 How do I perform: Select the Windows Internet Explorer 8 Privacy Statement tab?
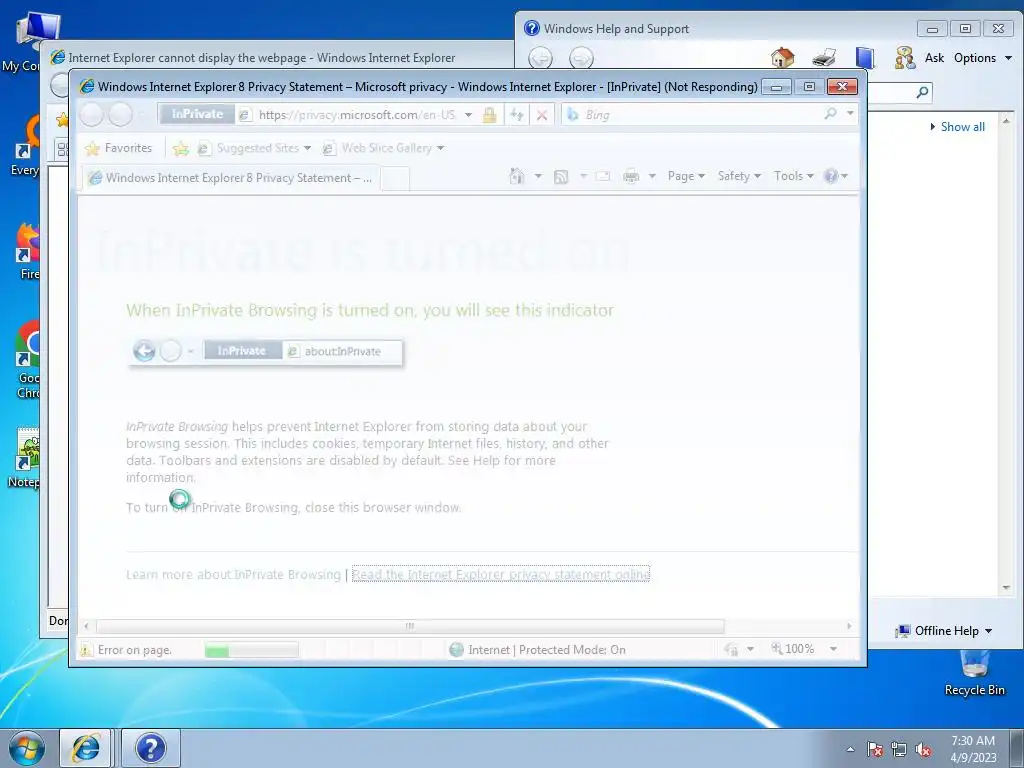[x=229, y=178]
